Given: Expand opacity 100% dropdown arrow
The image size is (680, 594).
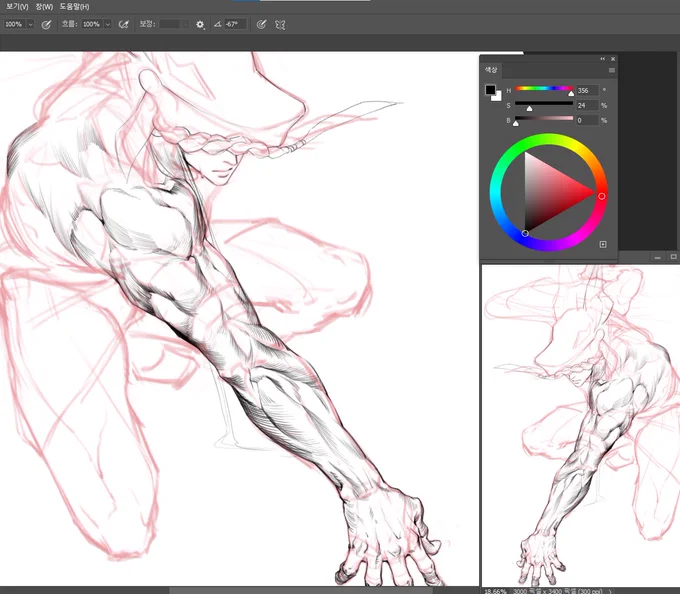Looking at the screenshot, I should point(30,24).
